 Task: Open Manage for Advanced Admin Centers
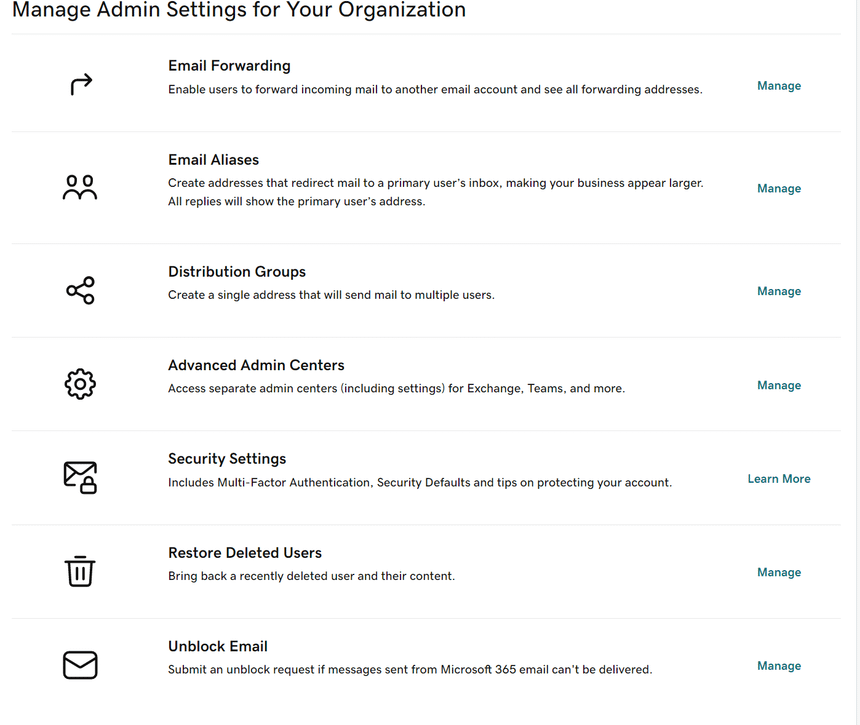778,386
